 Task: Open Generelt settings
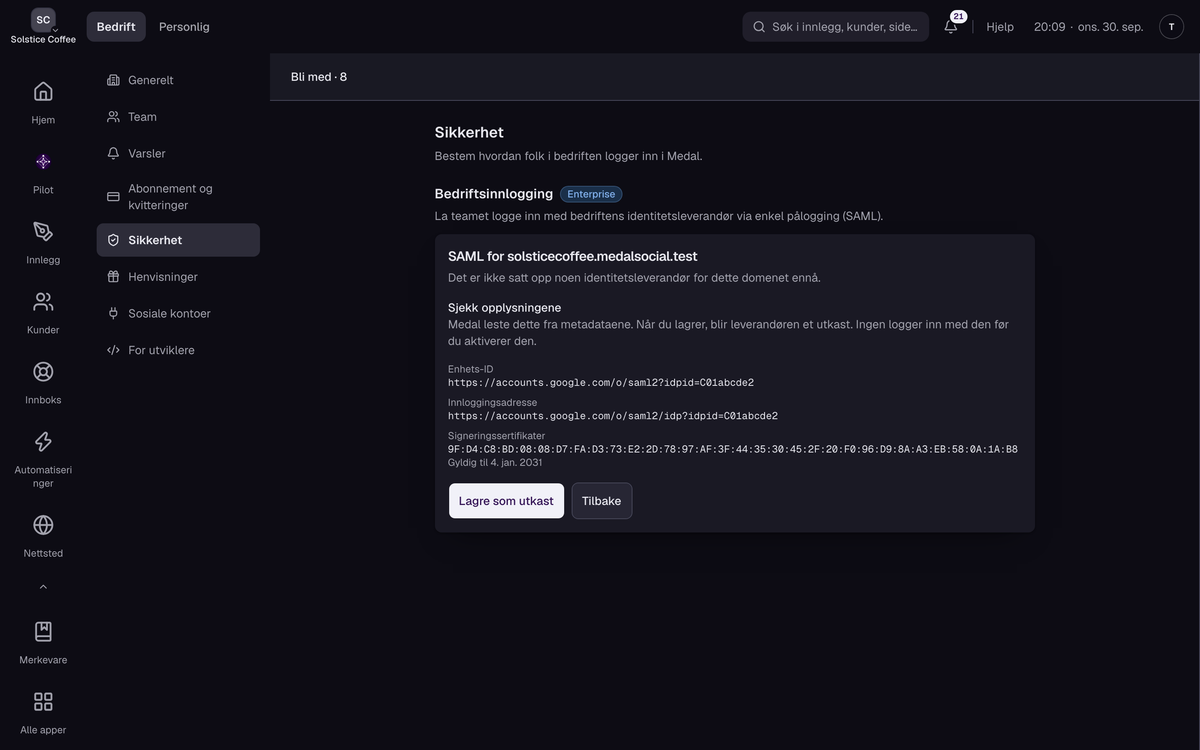[178, 80]
